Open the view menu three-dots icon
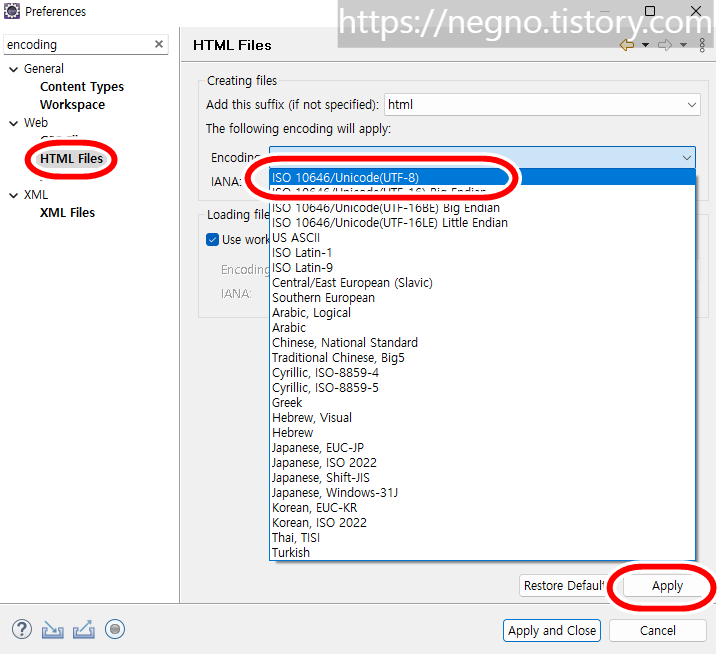 click(702, 45)
